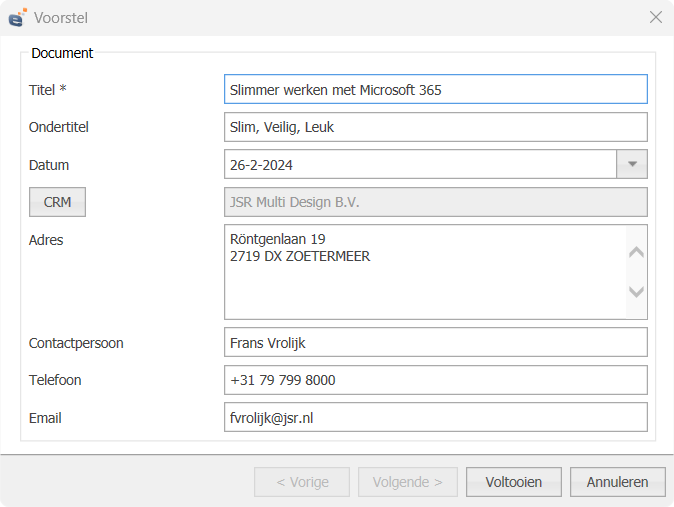Click the Voorstel app icon in title bar

point(18,17)
